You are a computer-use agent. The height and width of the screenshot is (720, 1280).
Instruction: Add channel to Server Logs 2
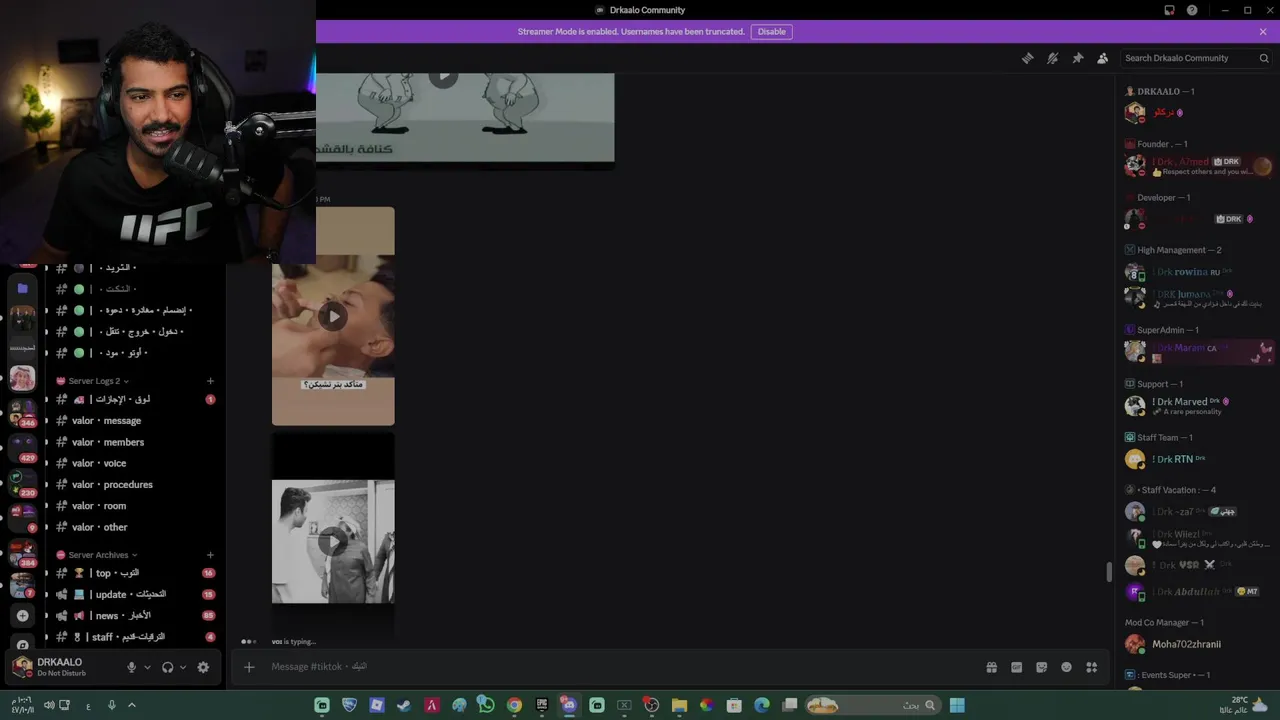click(210, 381)
